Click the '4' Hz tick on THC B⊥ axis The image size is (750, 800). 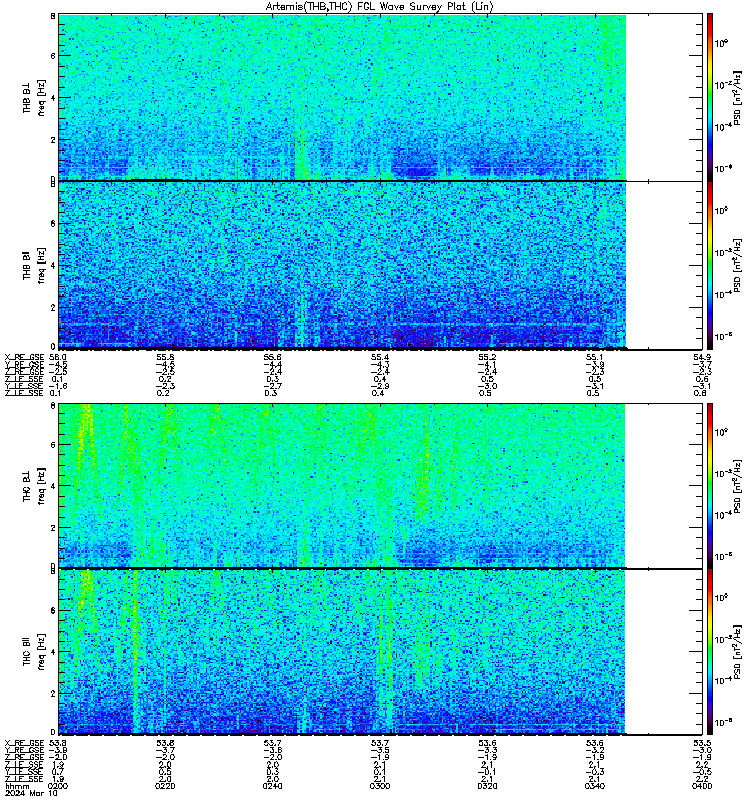click(53, 486)
